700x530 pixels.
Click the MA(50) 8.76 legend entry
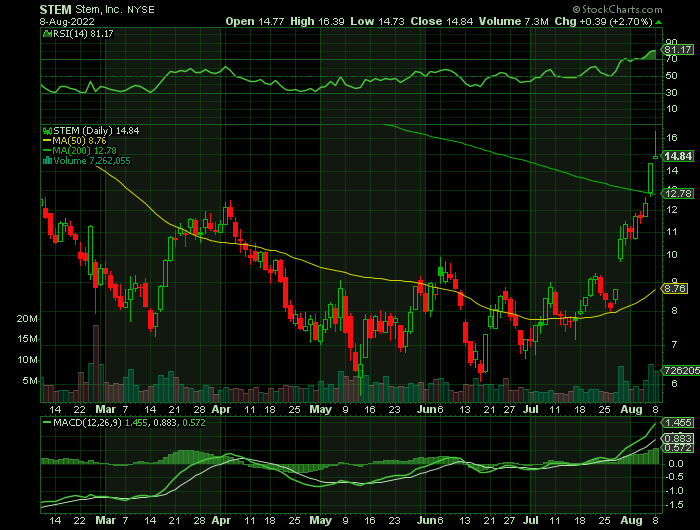pyautogui.click(x=75, y=141)
